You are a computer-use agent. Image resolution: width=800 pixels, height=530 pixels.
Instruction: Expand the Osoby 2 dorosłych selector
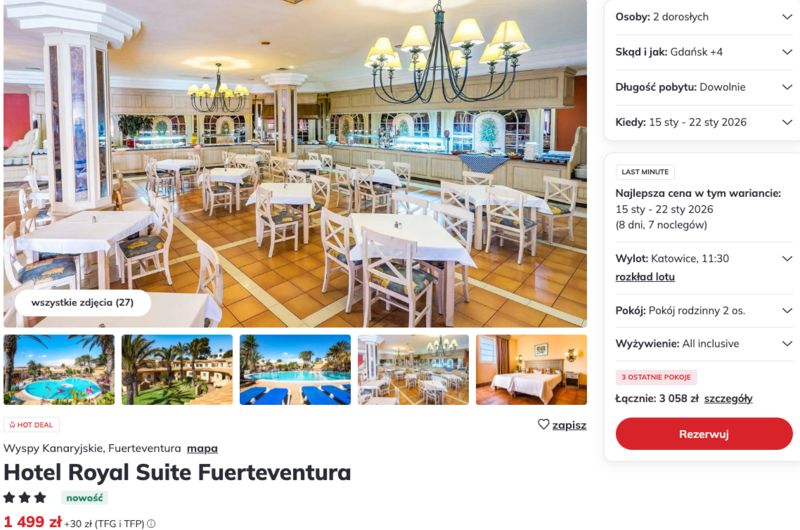point(704,17)
